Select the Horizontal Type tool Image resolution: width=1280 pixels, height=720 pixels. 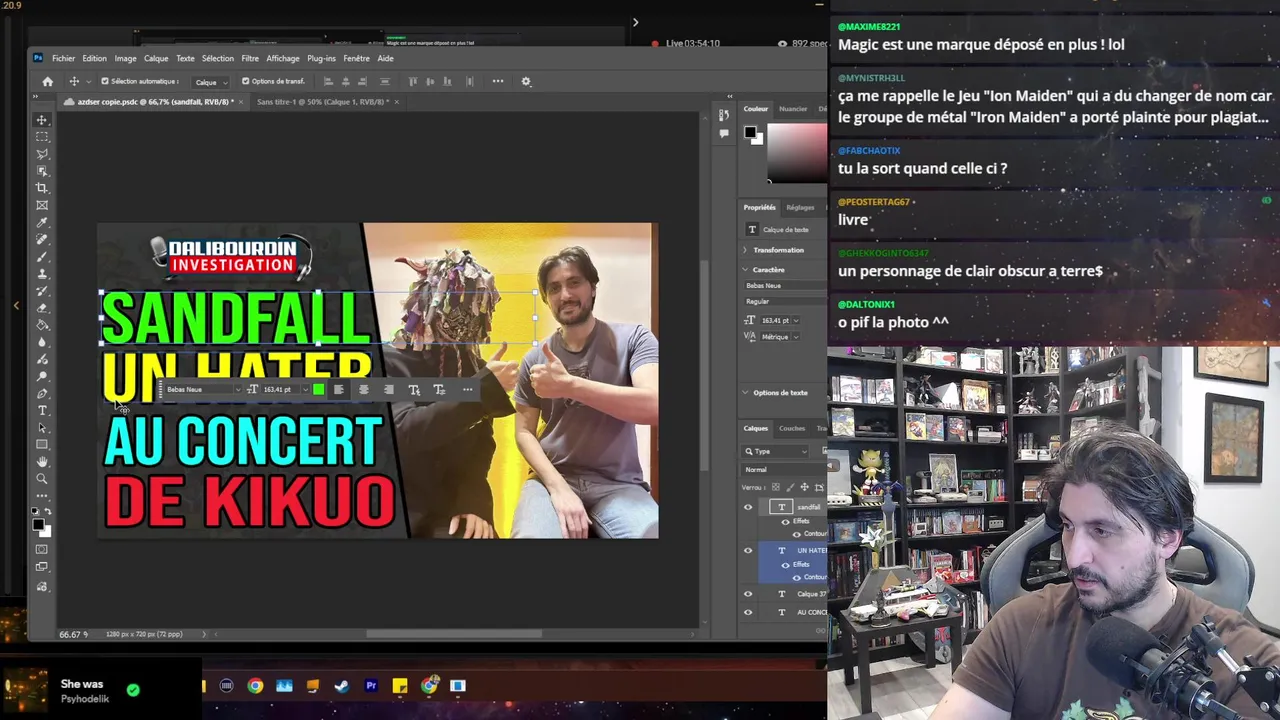pyautogui.click(x=42, y=410)
